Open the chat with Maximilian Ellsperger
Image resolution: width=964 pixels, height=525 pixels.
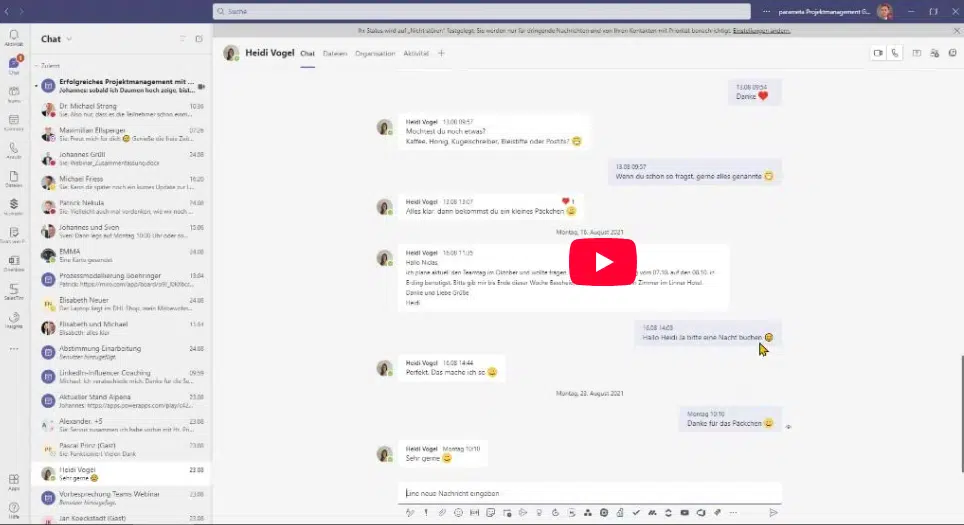pyautogui.click(x=122, y=134)
